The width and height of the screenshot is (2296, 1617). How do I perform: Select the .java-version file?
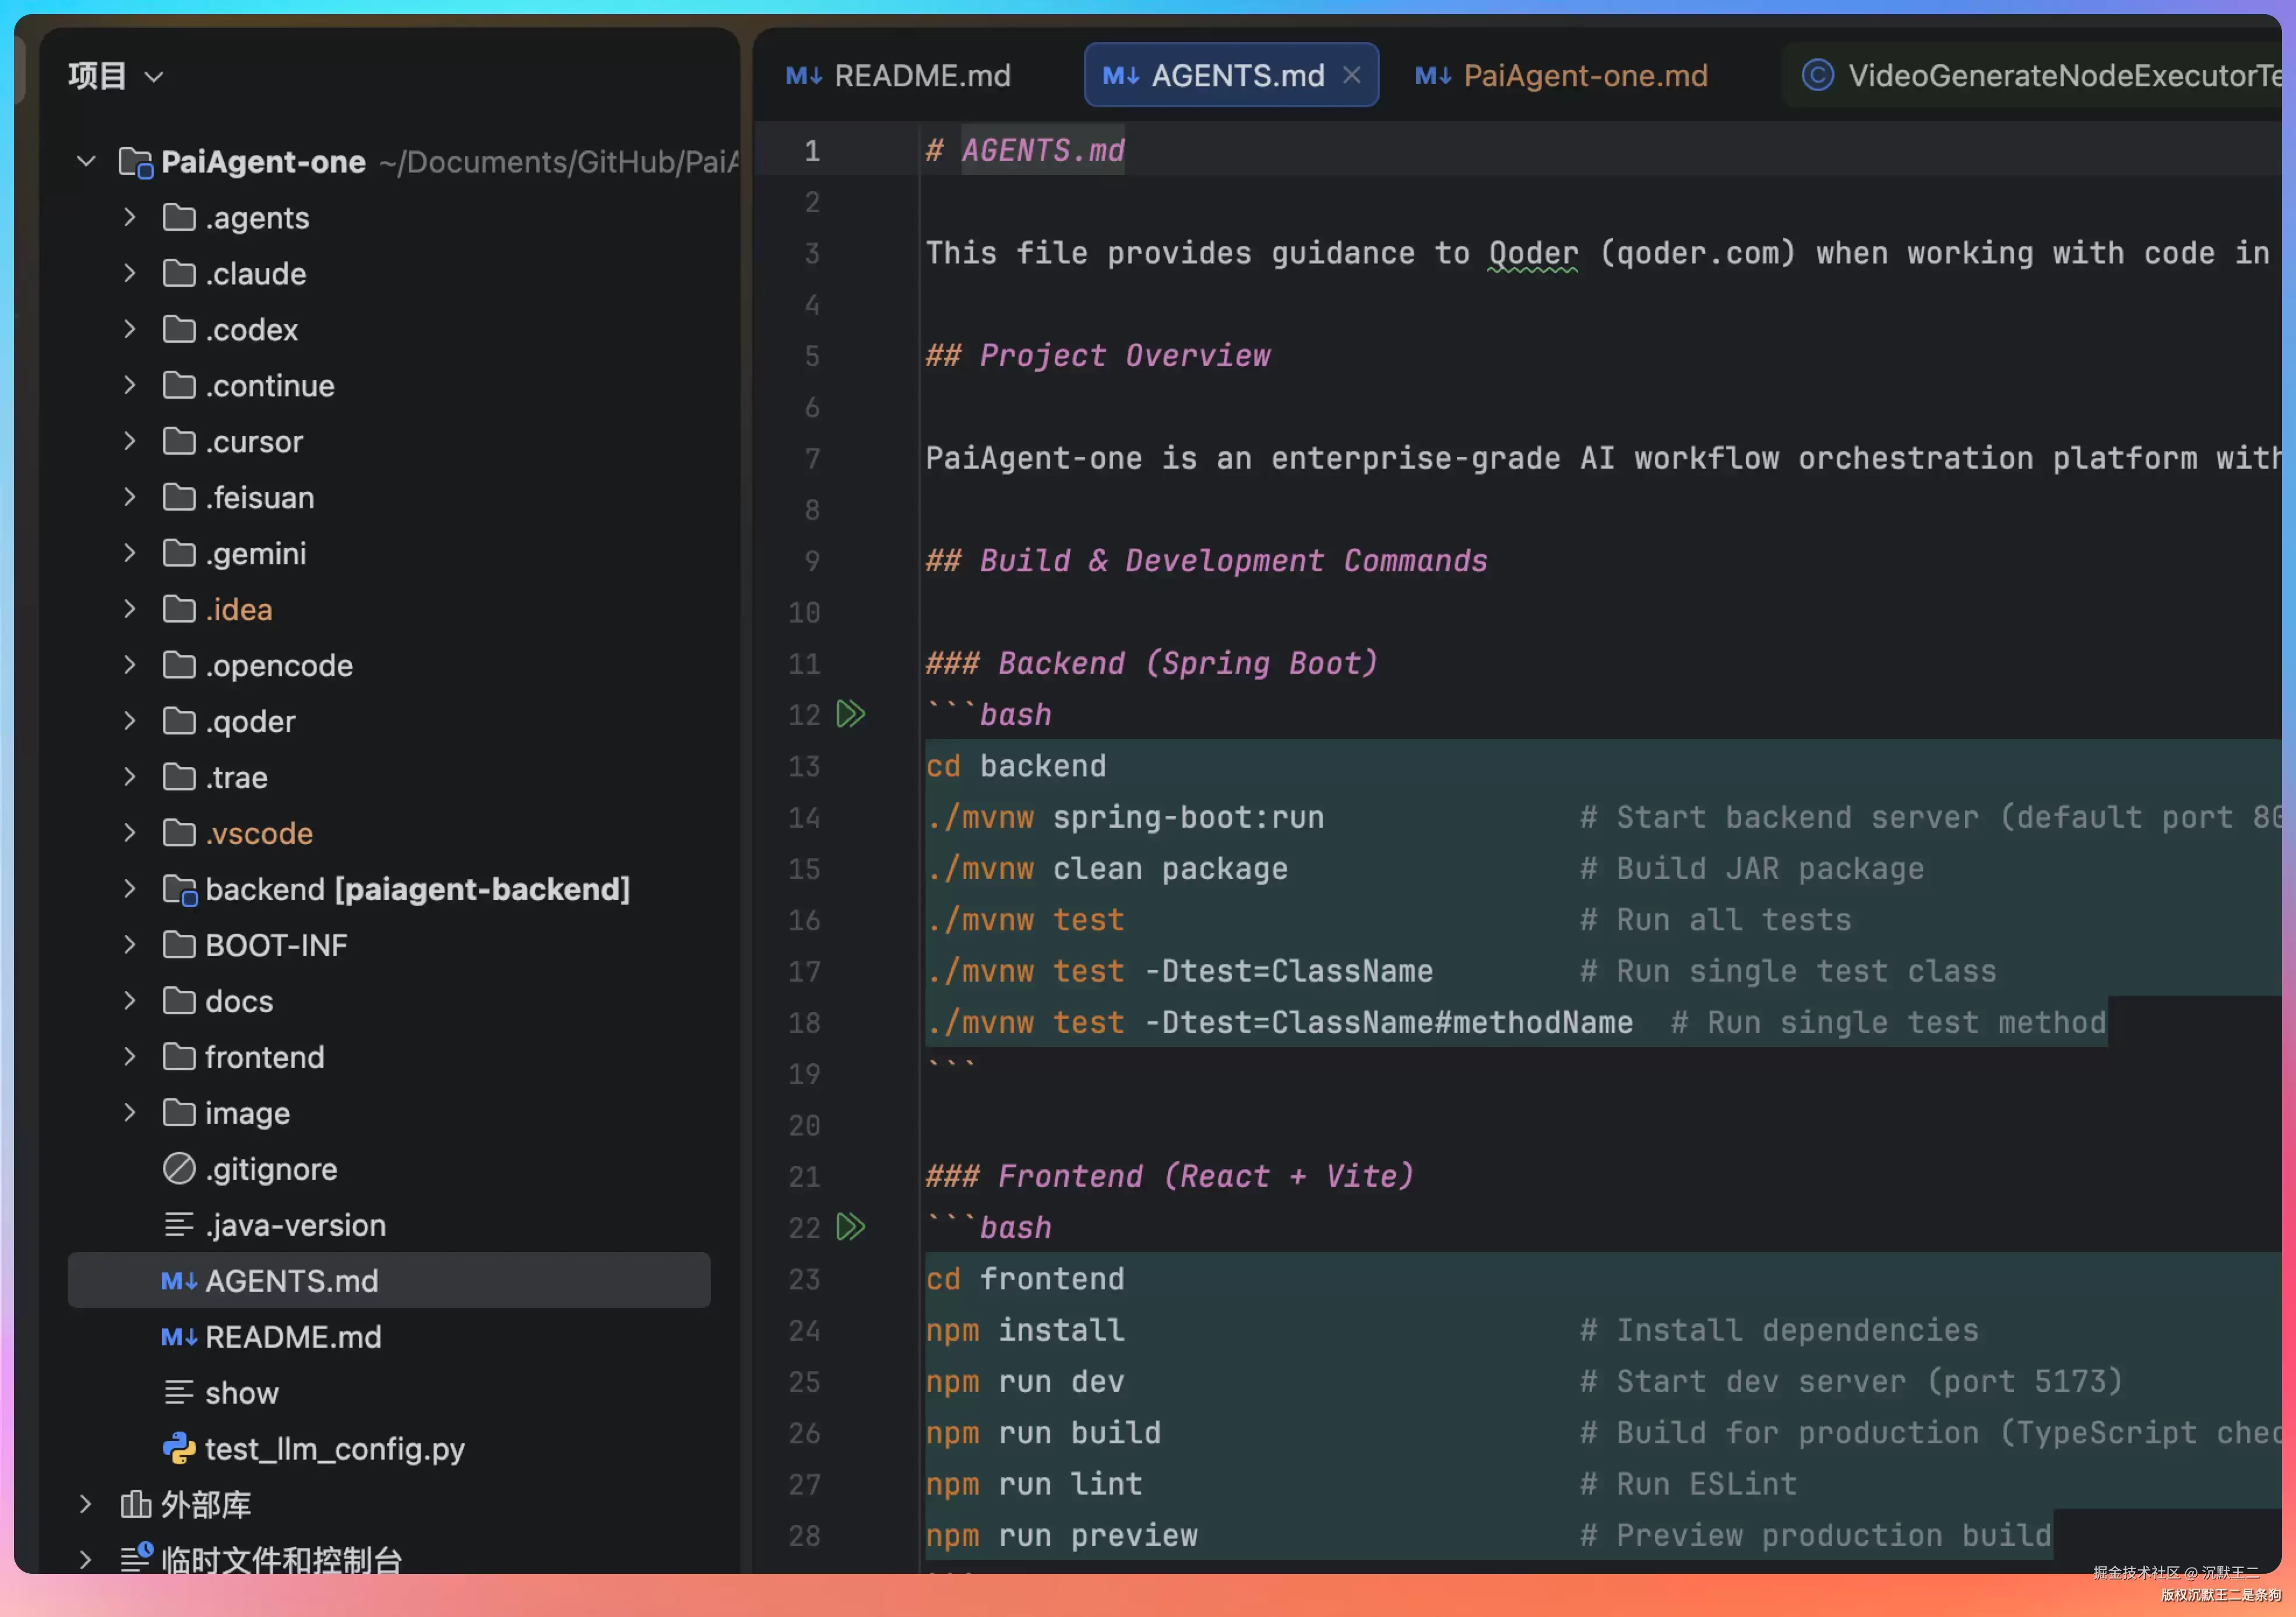[389, 1224]
